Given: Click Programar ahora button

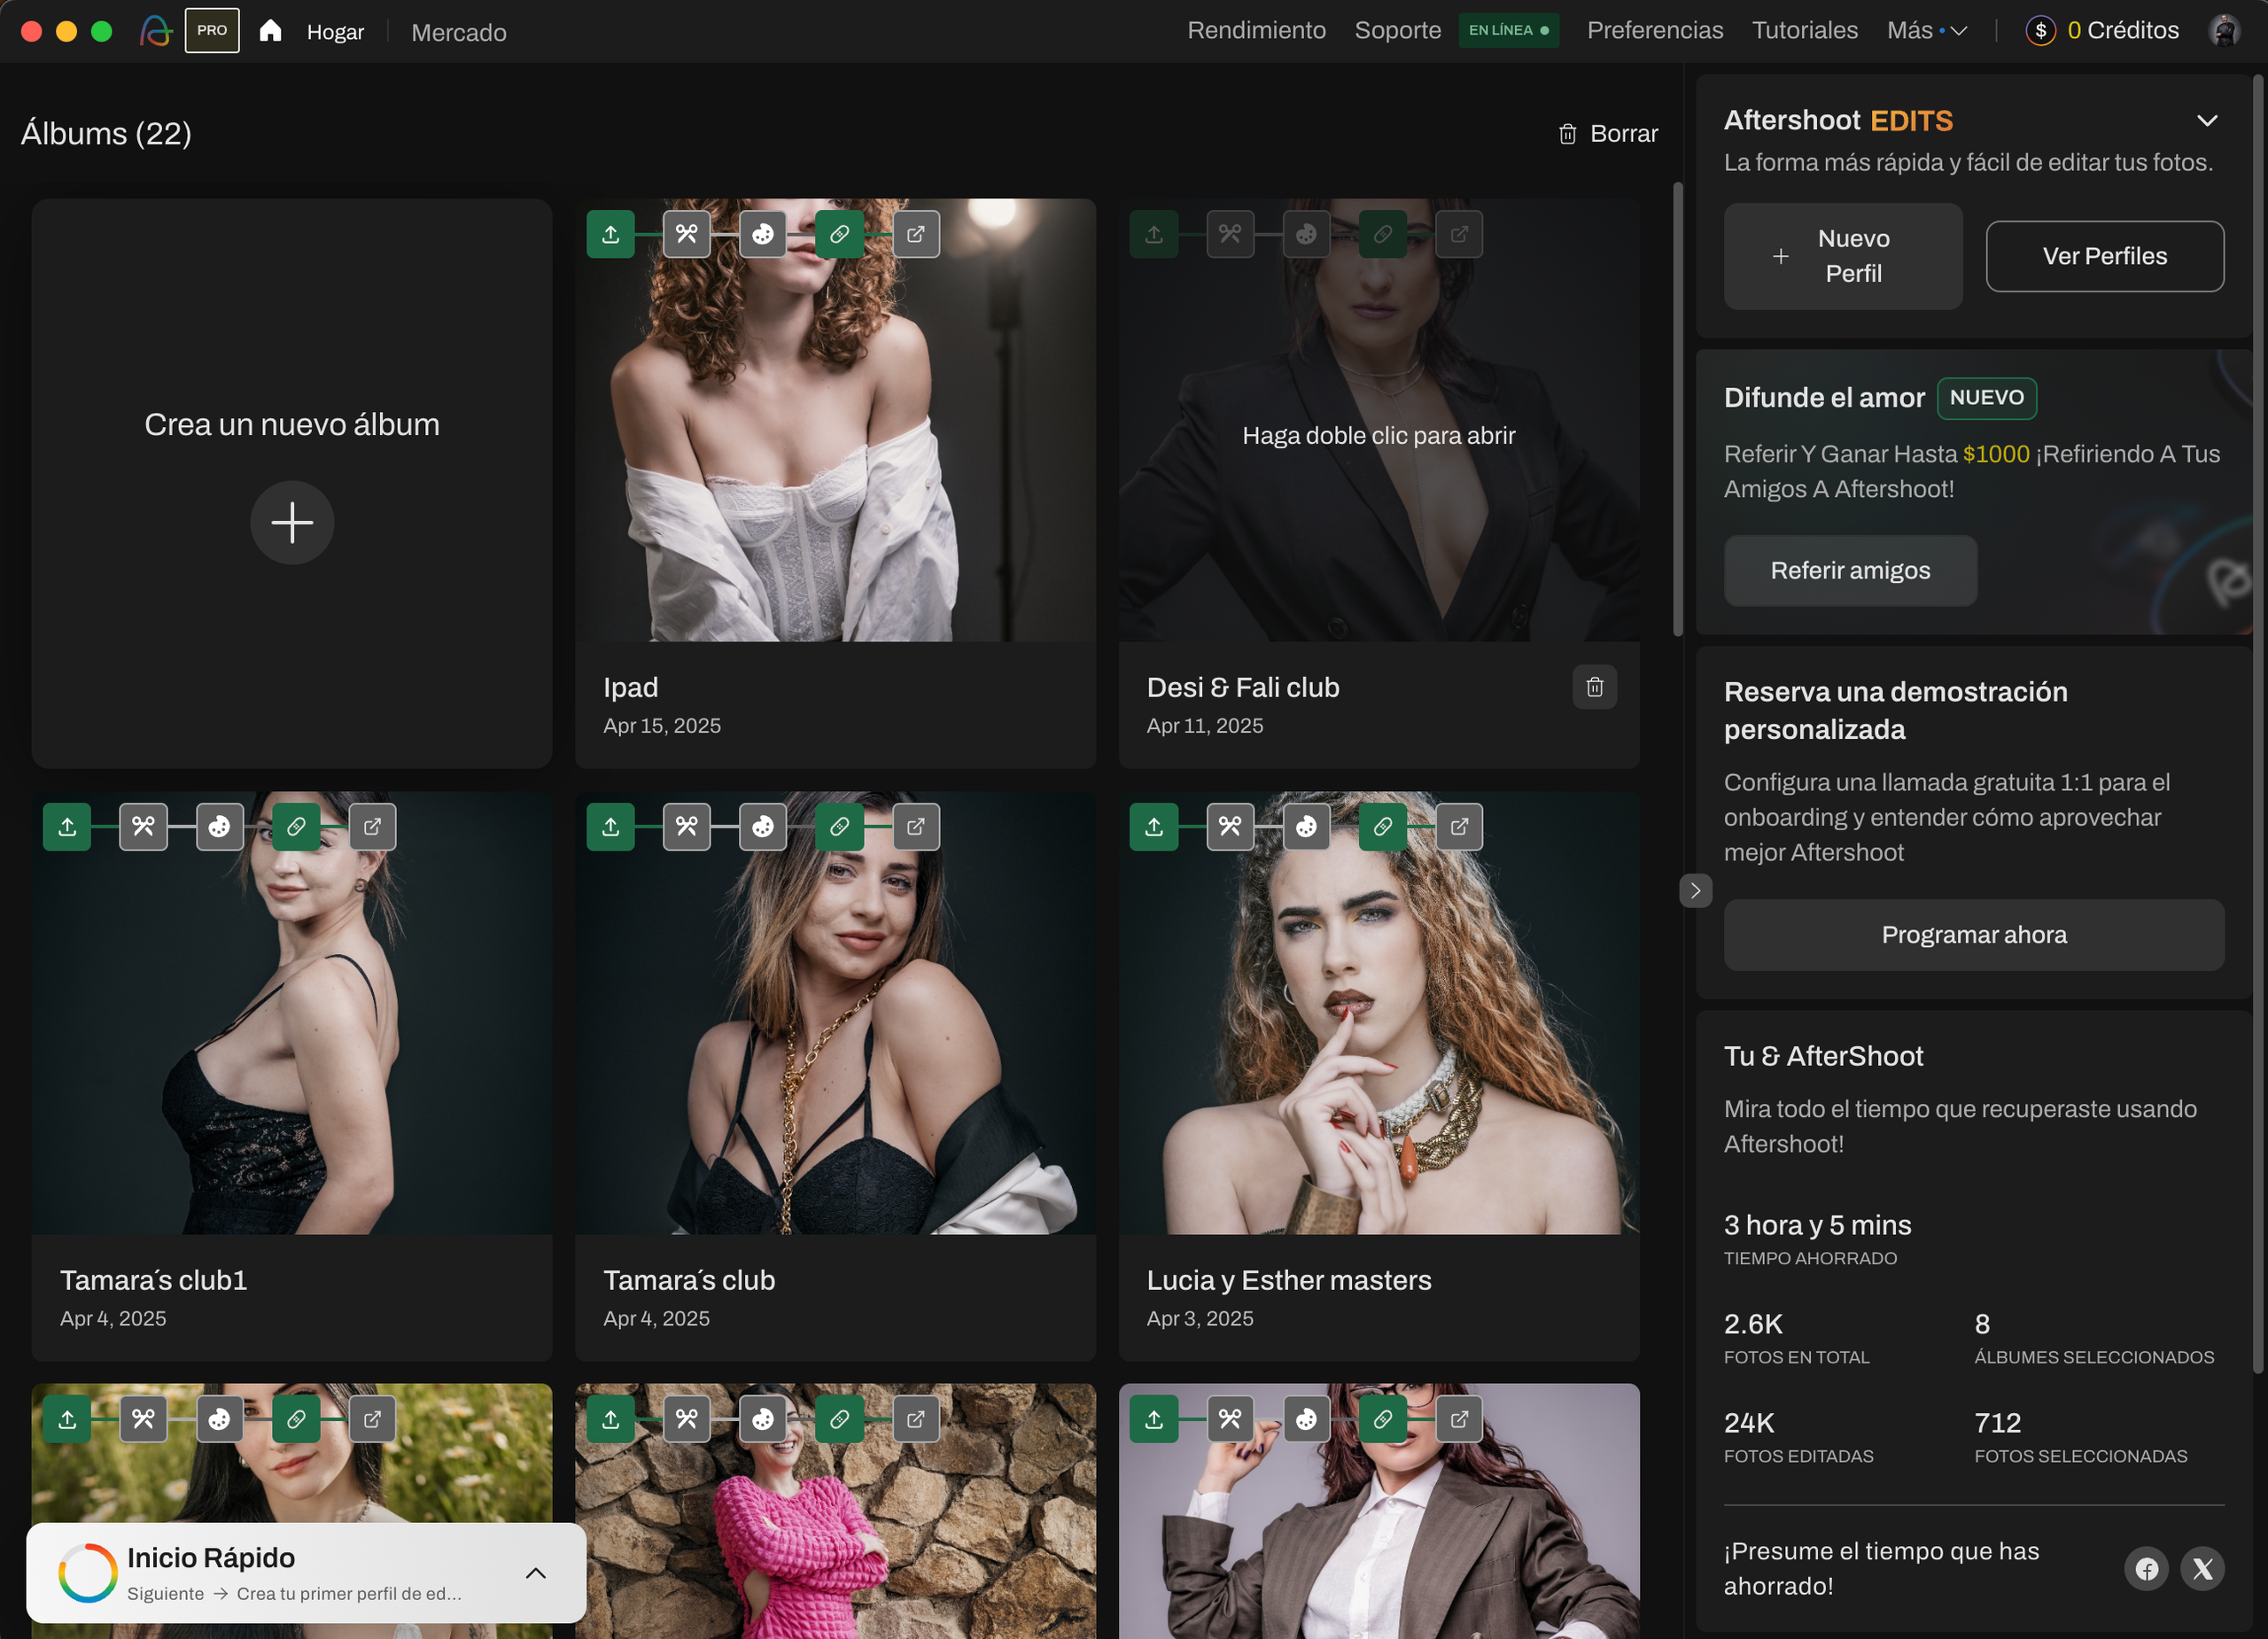Looking at the screenshot, I should tap(1973, 934).
